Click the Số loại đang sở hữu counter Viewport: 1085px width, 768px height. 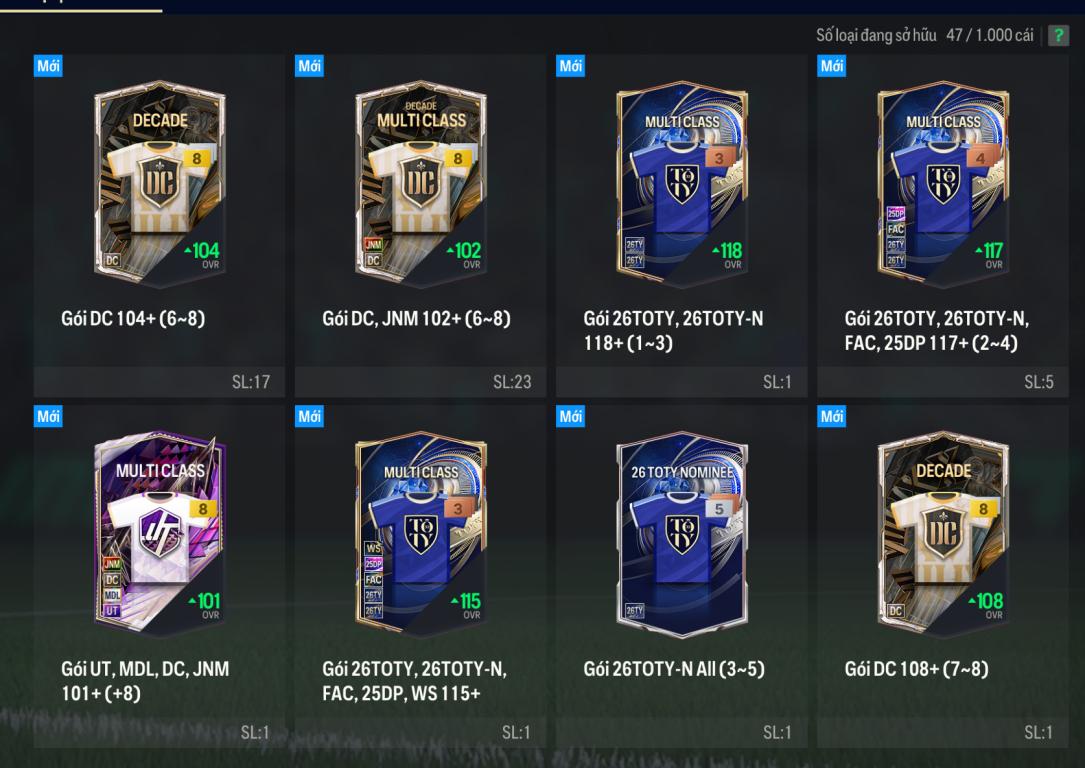click(x=924, y=35)
